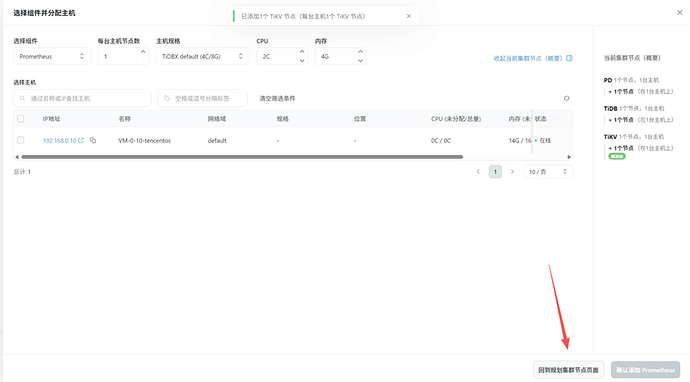Dismiss the TiKV node added notification
The image size is (690, 382).
(409, 16)
